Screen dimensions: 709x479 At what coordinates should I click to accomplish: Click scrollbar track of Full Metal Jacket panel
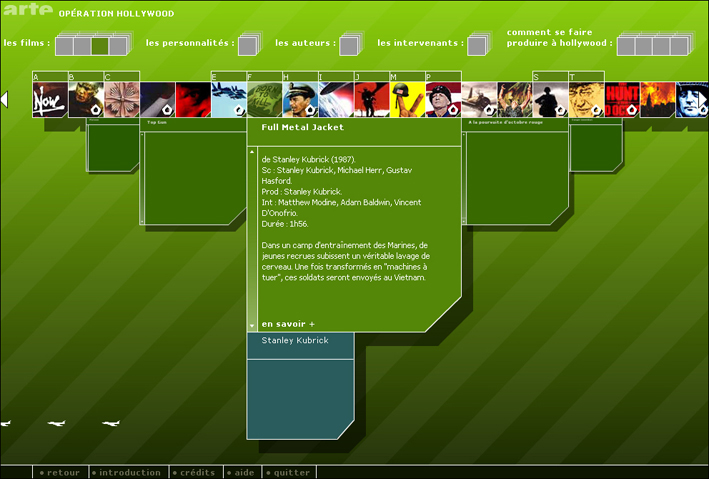coord(252,239)
